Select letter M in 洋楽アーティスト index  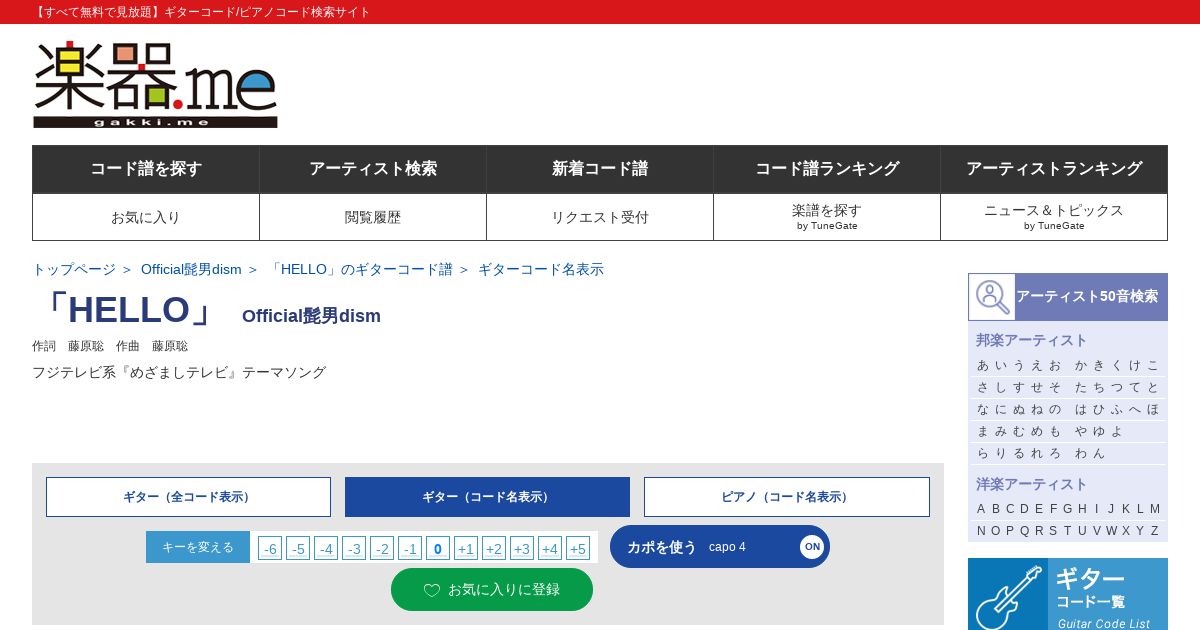pos(1155,508)
